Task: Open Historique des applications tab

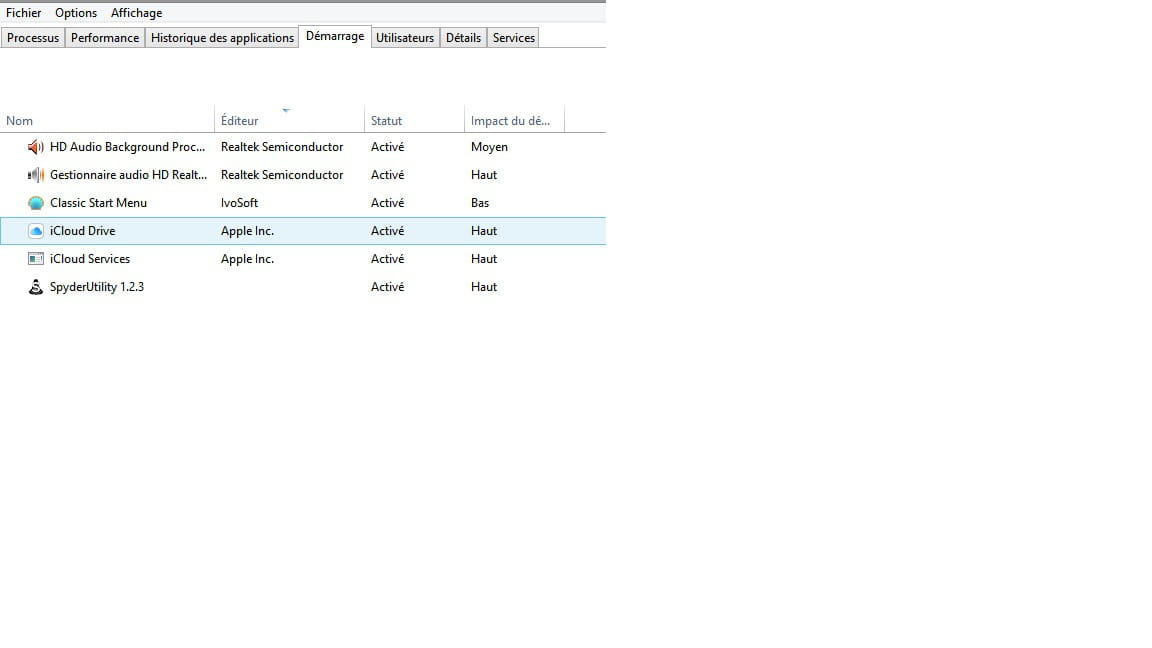Action: pyautogui.click(x=222, y=37)
